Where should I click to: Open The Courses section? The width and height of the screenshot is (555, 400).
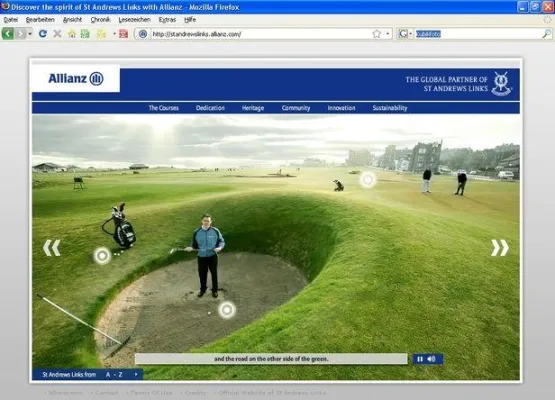[164, 108]
